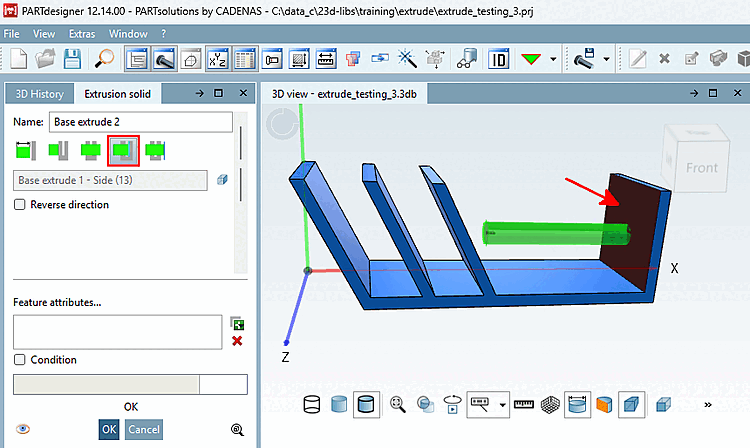Click the add feature attribute icon
This screenshot has width=750, height=448.
(237, 324)
